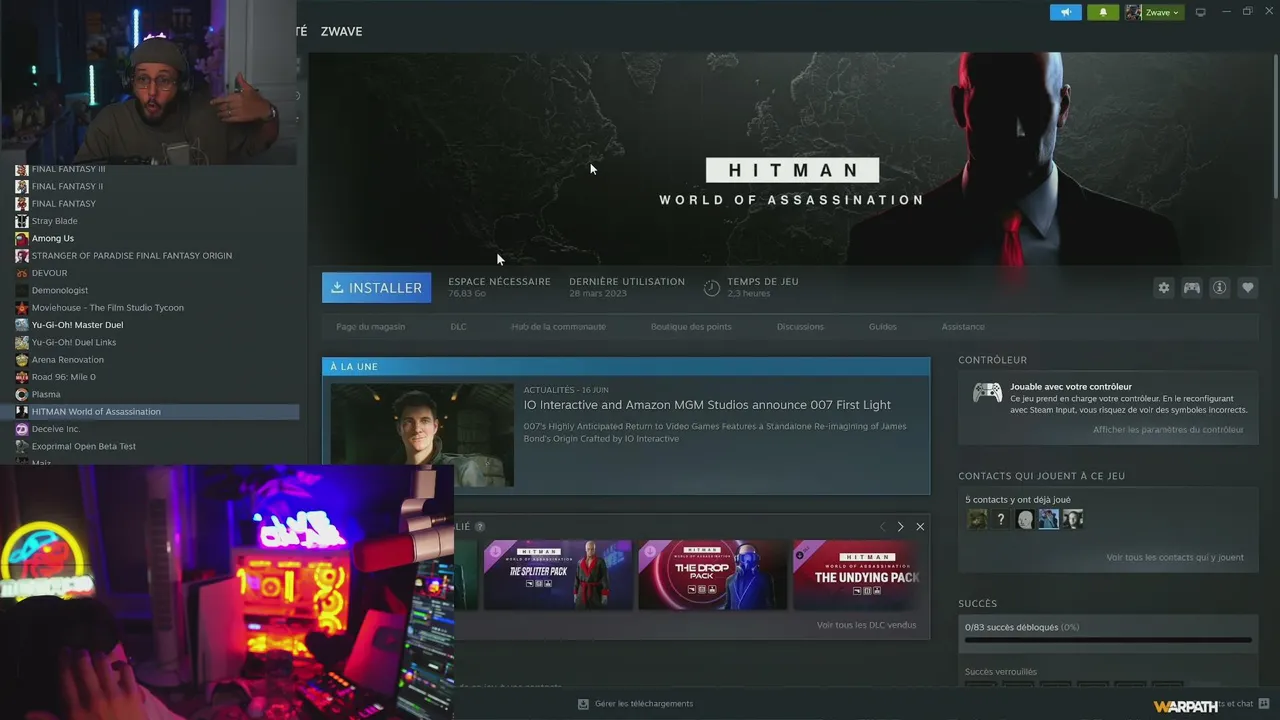Click the Among Us game icon

[22, 238]
